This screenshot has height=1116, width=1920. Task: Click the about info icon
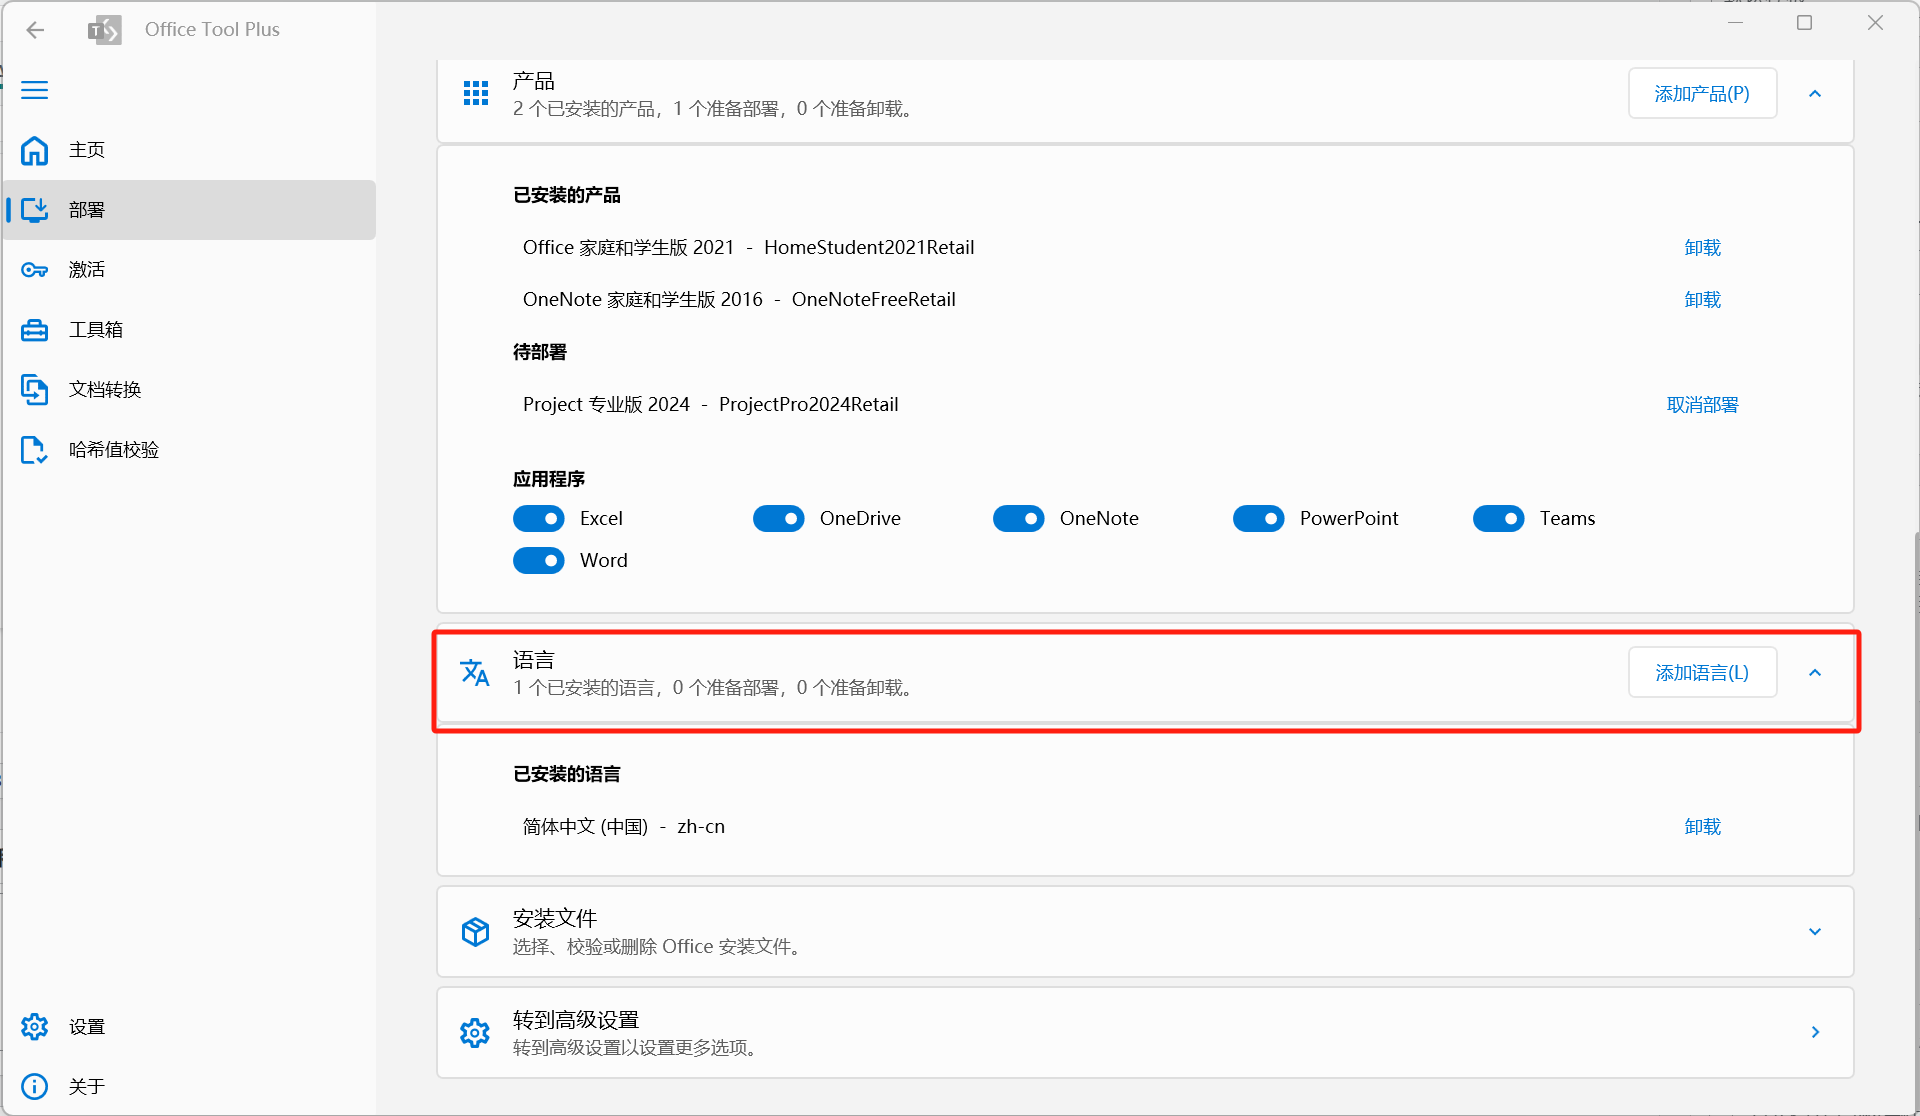35,1086
